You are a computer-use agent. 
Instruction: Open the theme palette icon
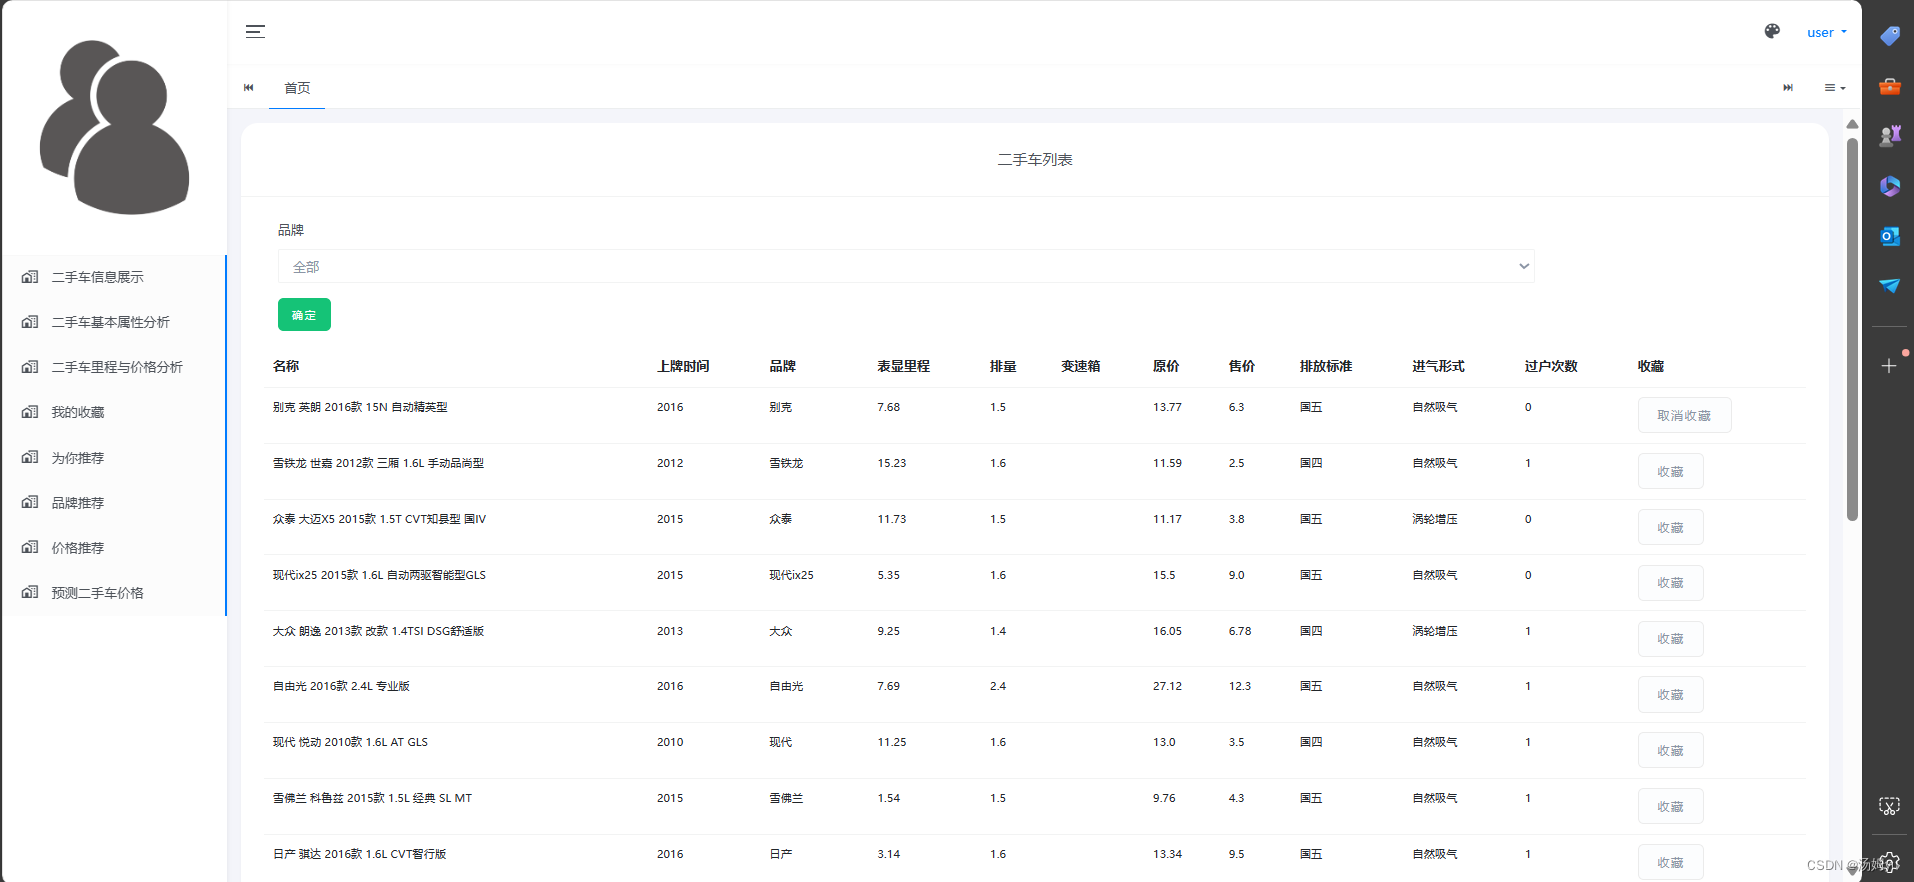click(x=1772, y=32)
